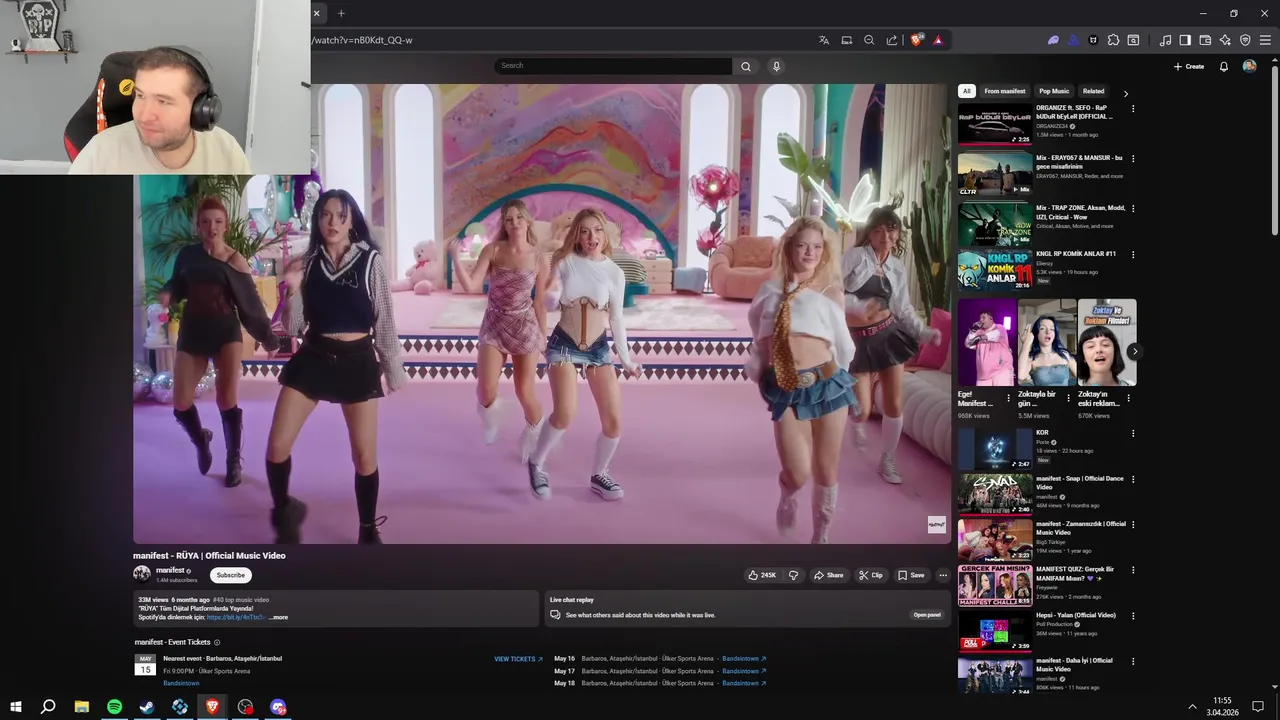This screenshot has width=1280, height=720.
Task: Open Brave Rewards triangle icon
Action: point(938,40)
